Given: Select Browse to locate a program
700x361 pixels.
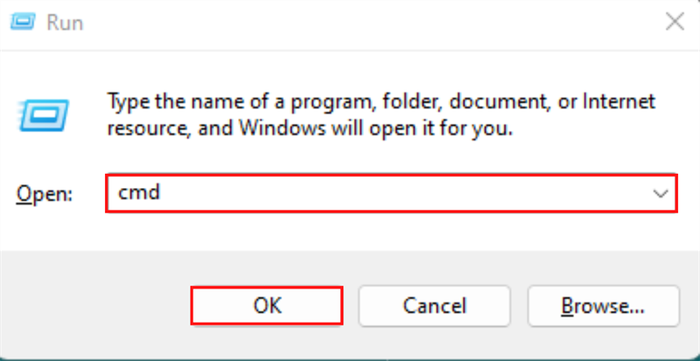Looking at the screenshot, I should 604,306.
